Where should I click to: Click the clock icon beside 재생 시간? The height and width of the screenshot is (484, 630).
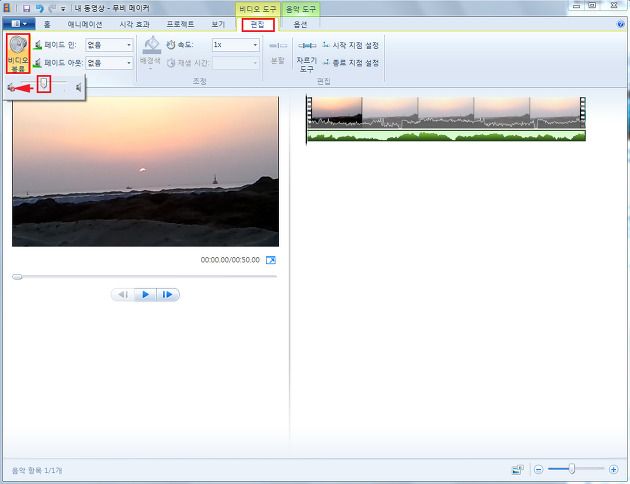(171, 63)
